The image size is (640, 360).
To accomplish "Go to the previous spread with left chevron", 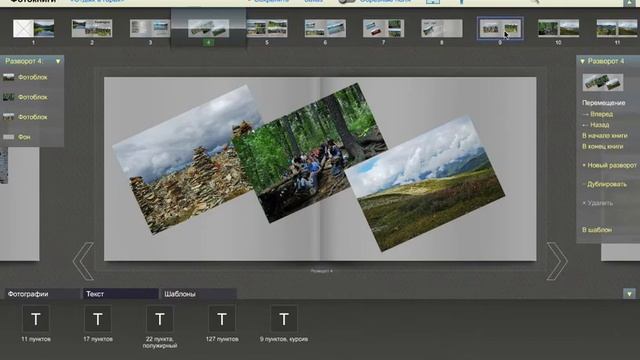I will (x=84, y=261).
